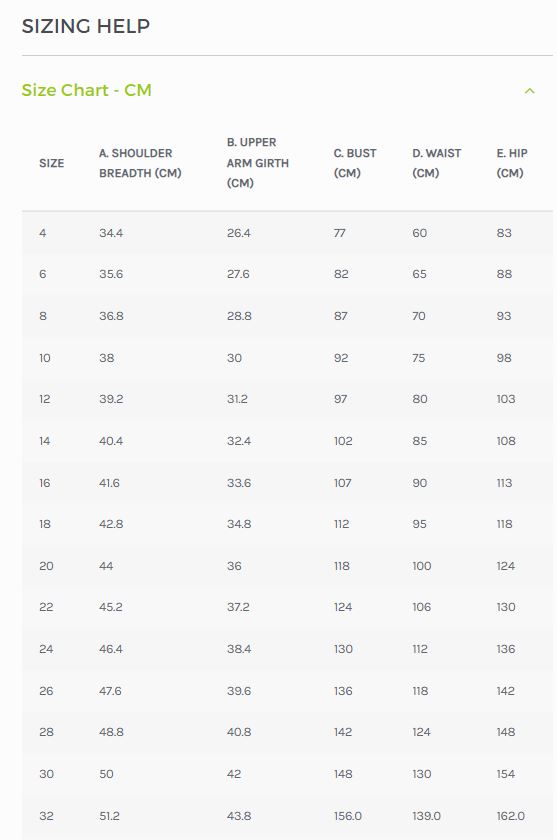Click the B. Upper Arm Girth header
Image resolution: width=557 pixels, height=840 pixels.
tap(258, 163)
